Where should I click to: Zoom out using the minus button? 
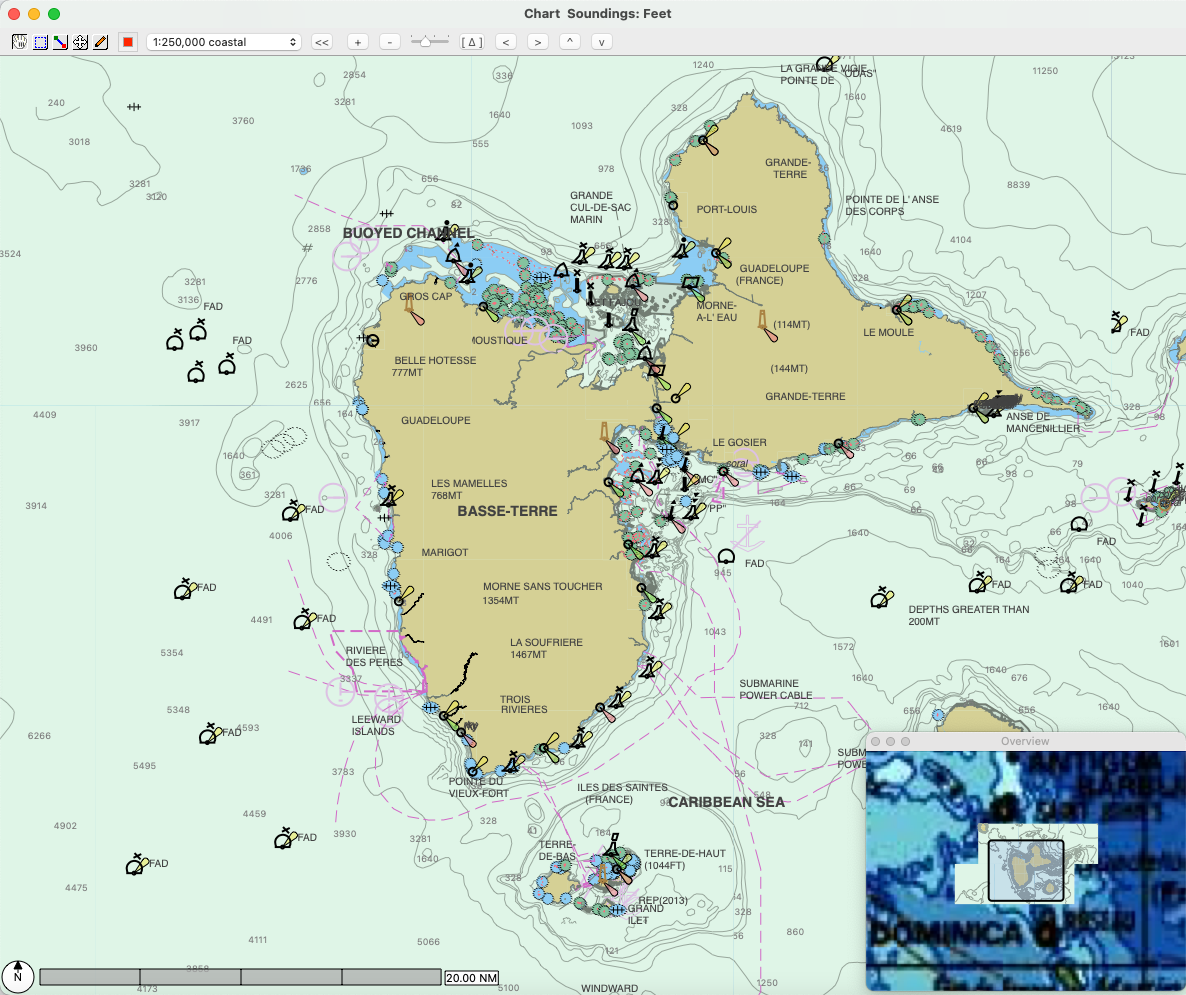[x=389, y=41]
